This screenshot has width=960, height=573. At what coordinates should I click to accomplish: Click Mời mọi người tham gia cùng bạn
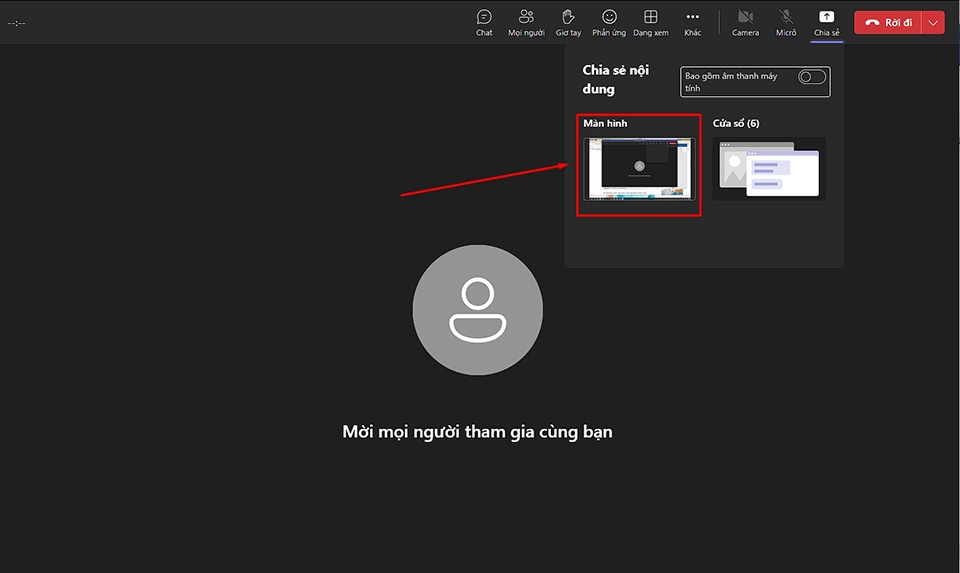tap(477, 432)
